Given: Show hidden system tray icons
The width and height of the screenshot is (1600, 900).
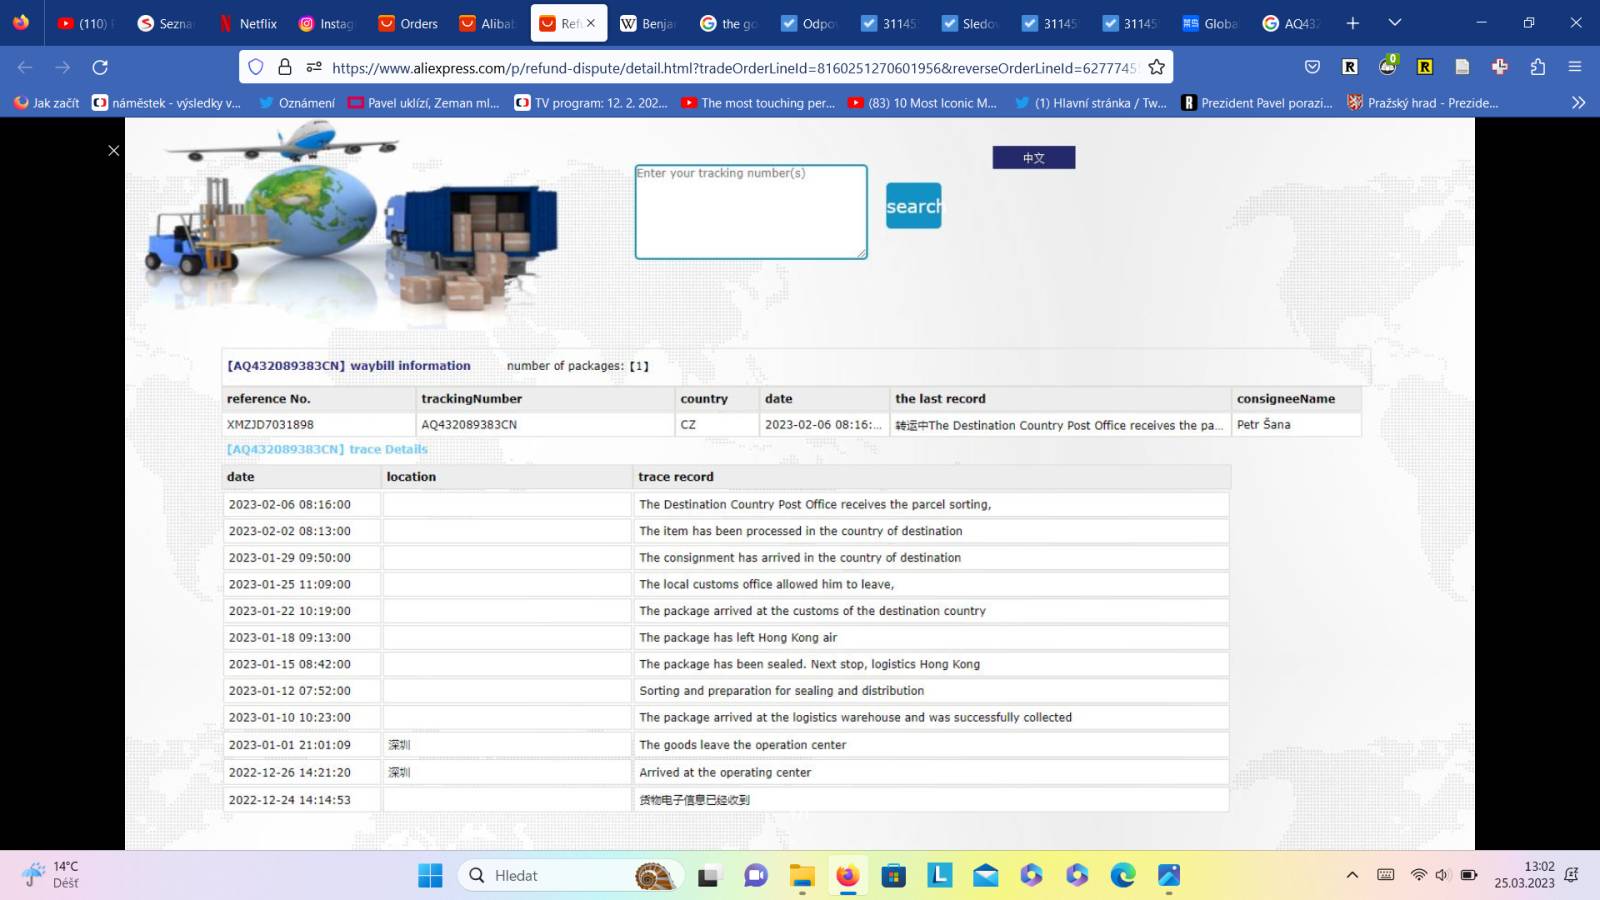Looking at the screenshot, I should pos(1352,875).
